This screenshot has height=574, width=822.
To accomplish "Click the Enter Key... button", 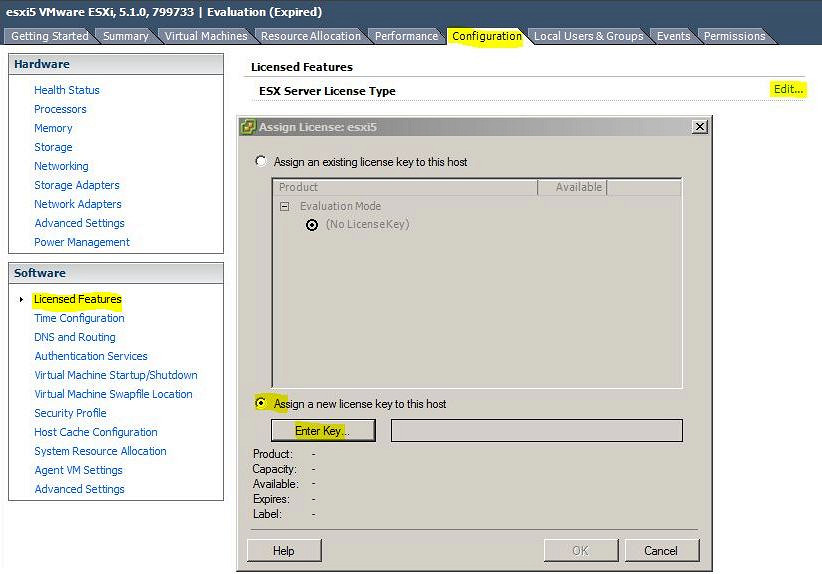I will coord(323,430).
